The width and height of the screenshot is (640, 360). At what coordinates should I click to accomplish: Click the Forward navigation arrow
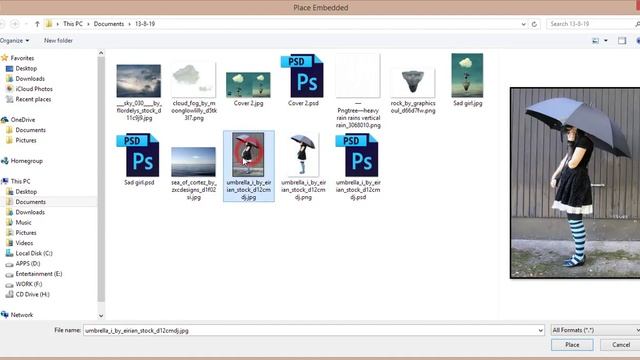click(x=15, y=24)
